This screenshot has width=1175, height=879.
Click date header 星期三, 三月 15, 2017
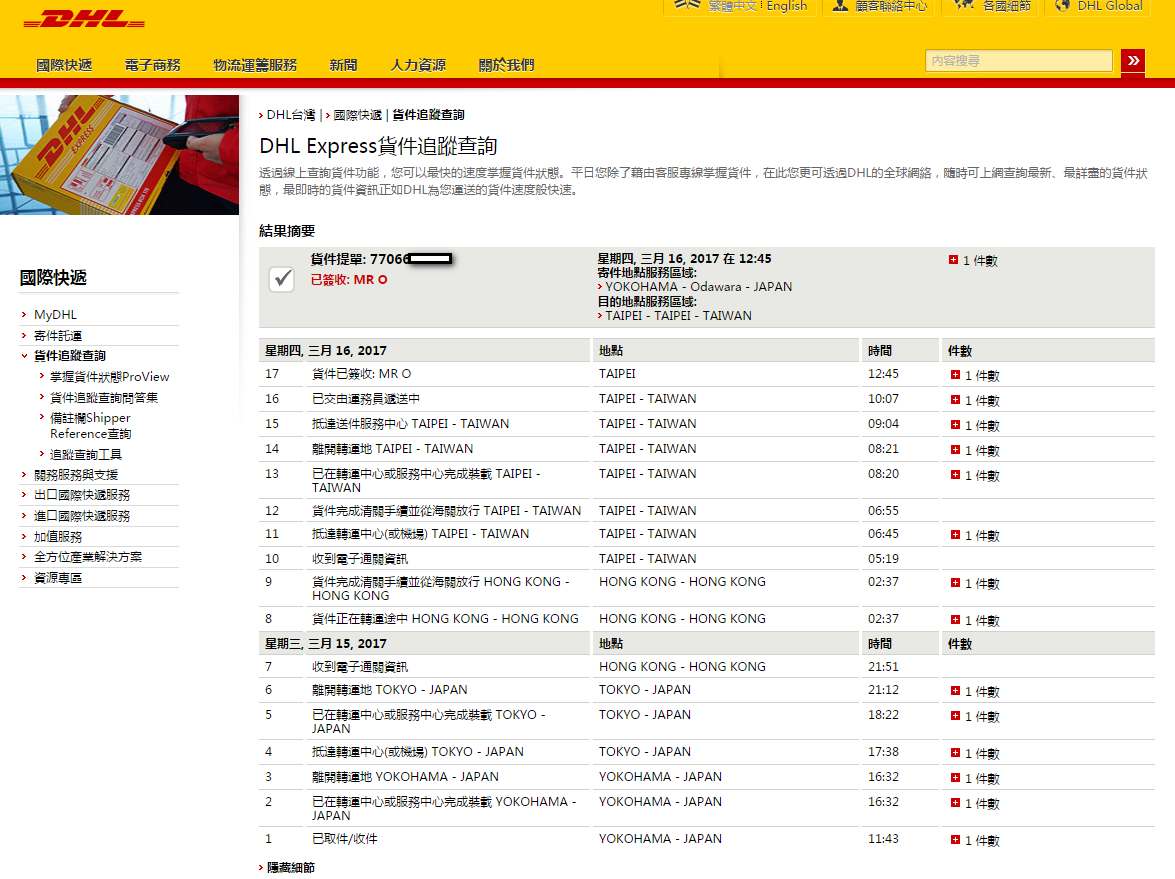[x=326, y=644]
